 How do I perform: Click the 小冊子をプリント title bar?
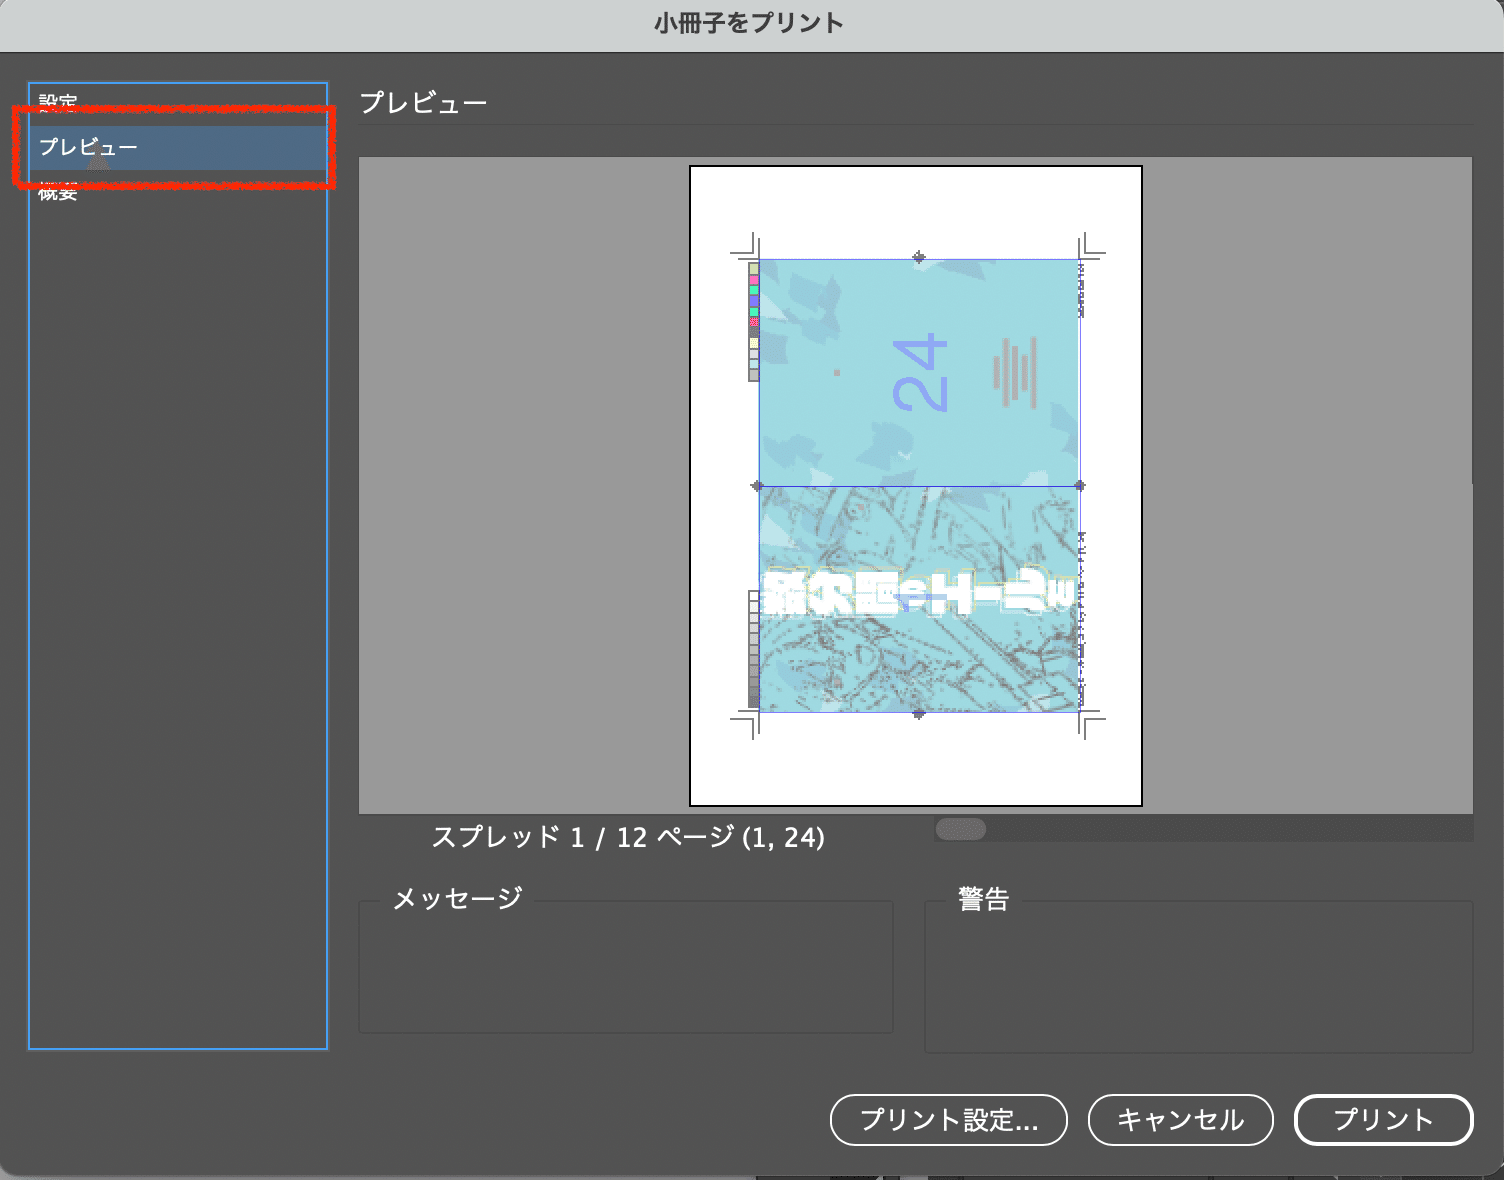(x=752, y=22)
